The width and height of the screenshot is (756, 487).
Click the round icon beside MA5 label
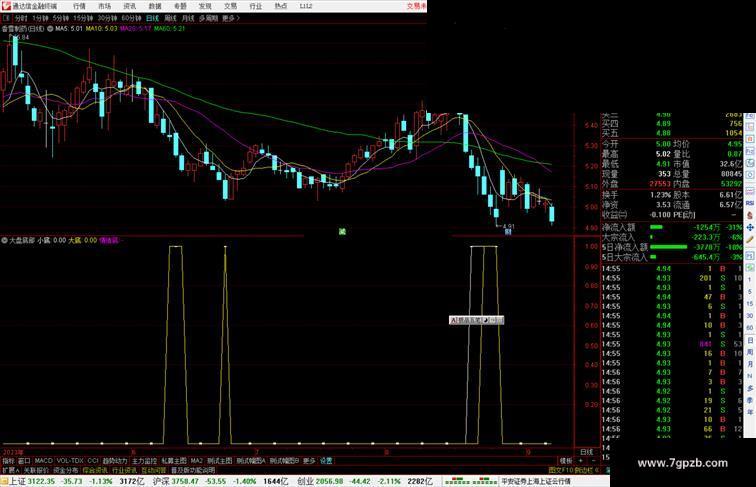(x=50, y=29)
